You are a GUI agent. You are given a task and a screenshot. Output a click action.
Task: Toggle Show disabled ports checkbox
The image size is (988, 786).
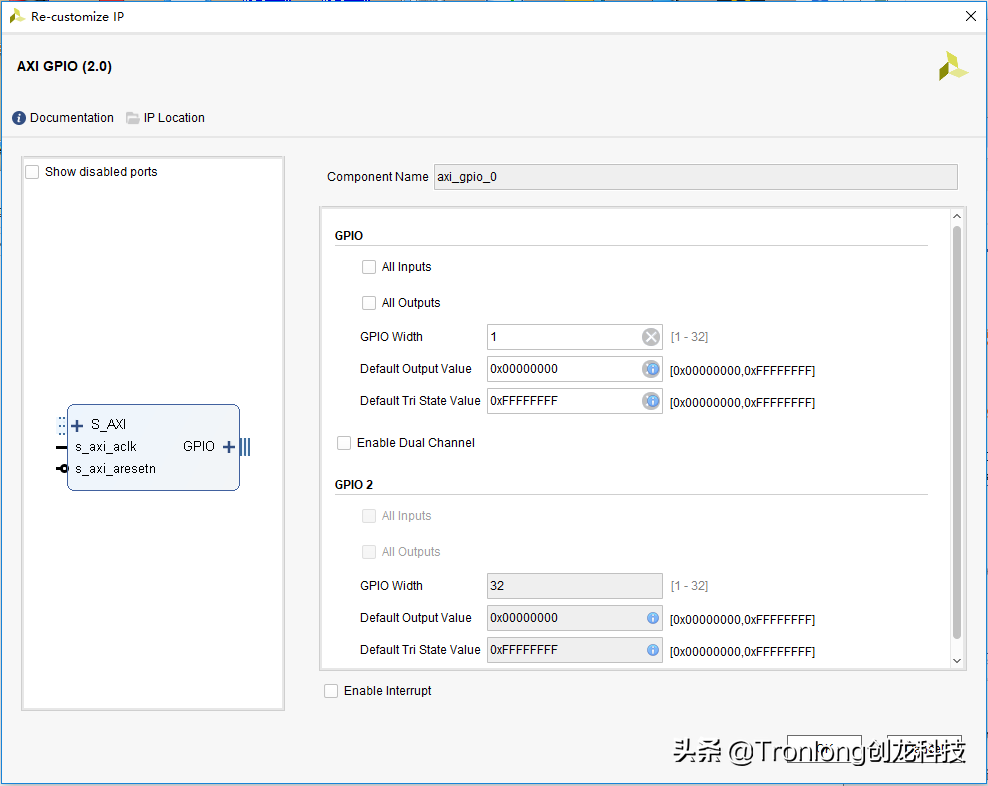(x=32, y=172)
